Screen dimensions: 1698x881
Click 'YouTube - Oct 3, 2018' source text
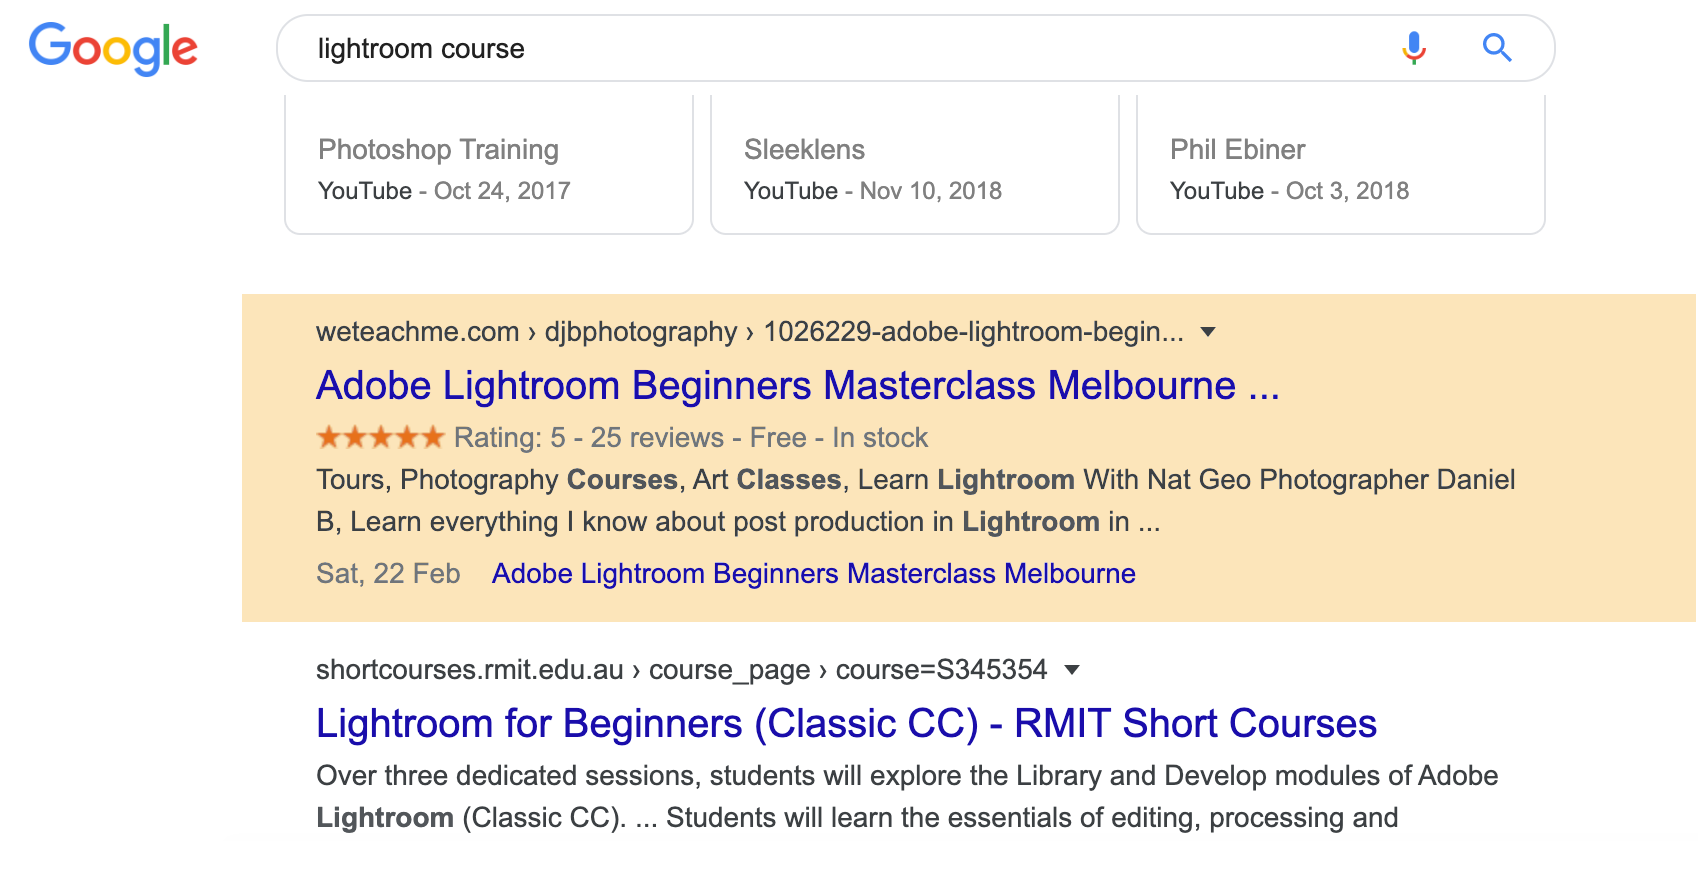[1289, 191]
